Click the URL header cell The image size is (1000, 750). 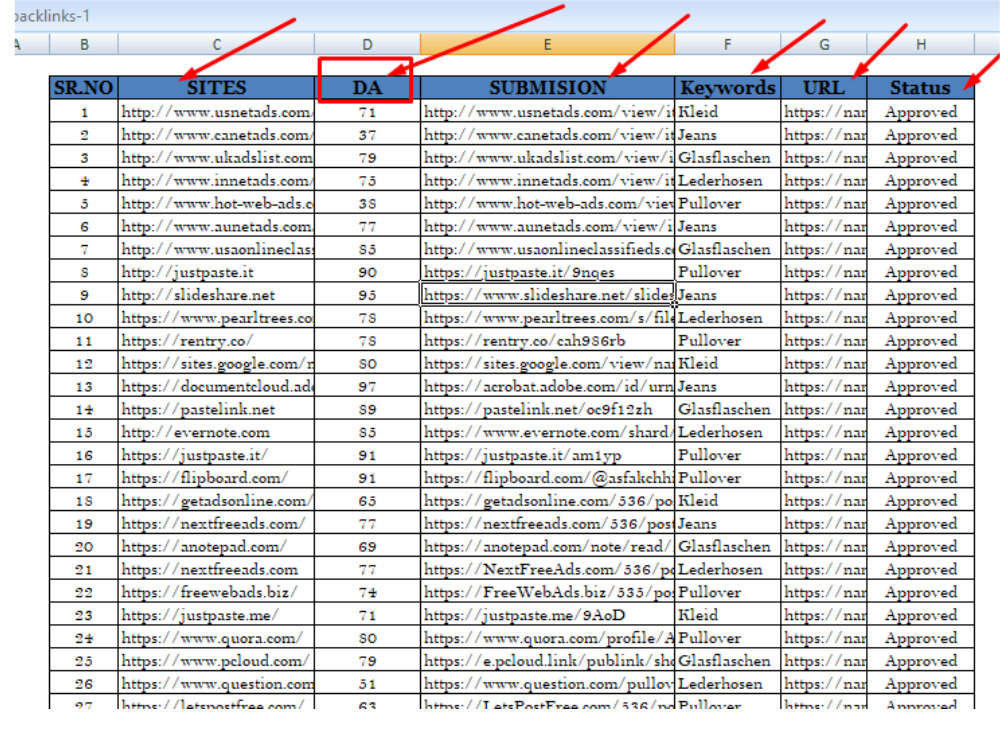pos(824,87)
